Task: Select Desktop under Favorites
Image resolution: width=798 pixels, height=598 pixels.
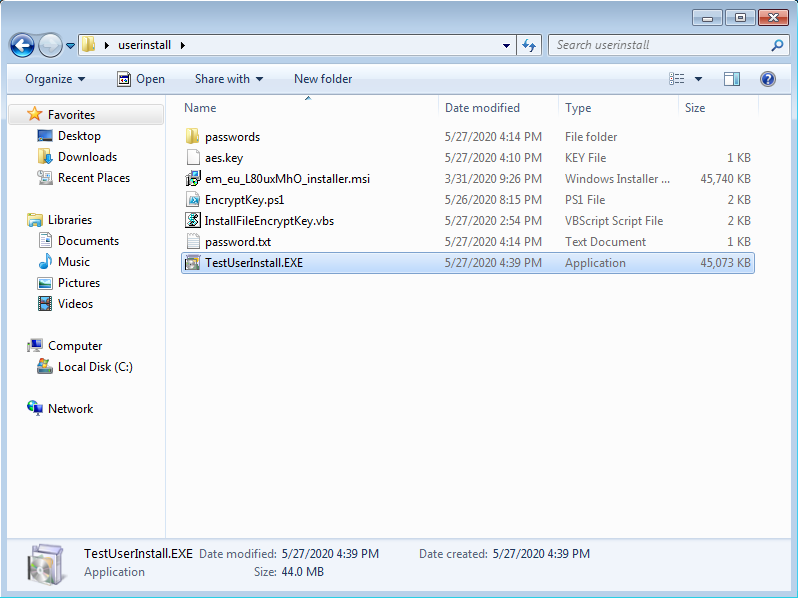Action: [79, 136]
